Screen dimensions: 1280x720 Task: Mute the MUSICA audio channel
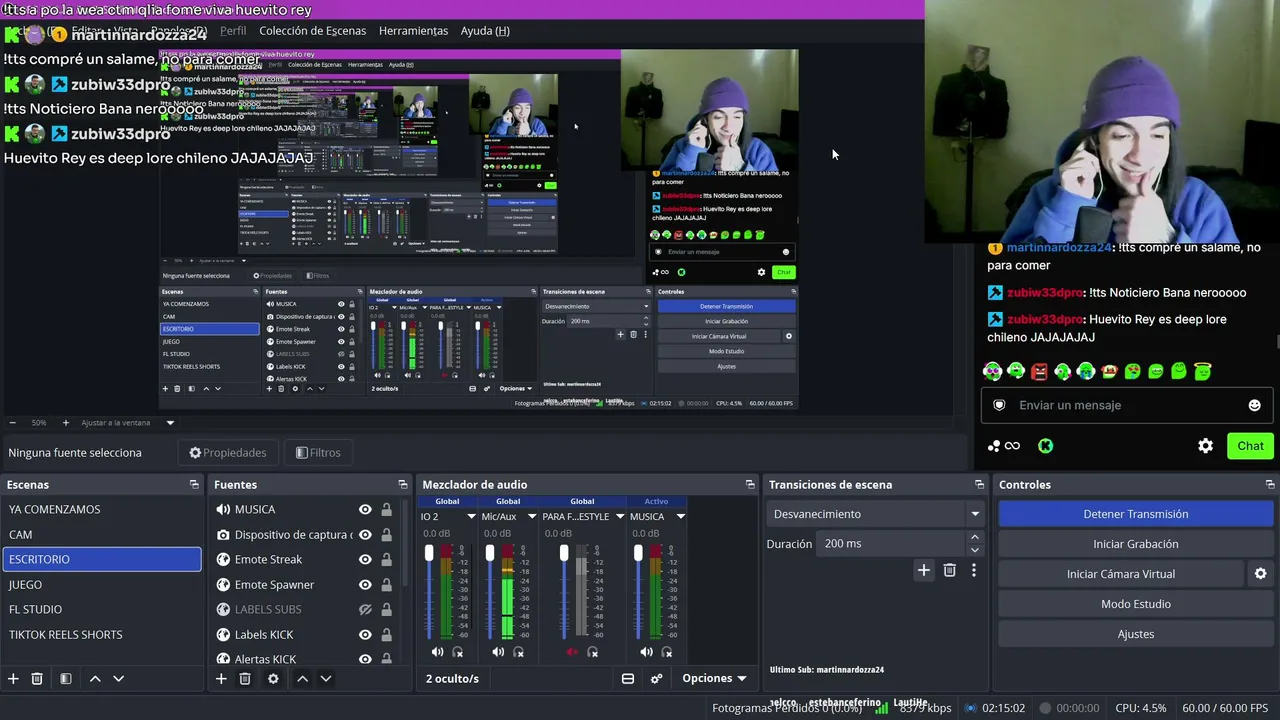[646, 652]
